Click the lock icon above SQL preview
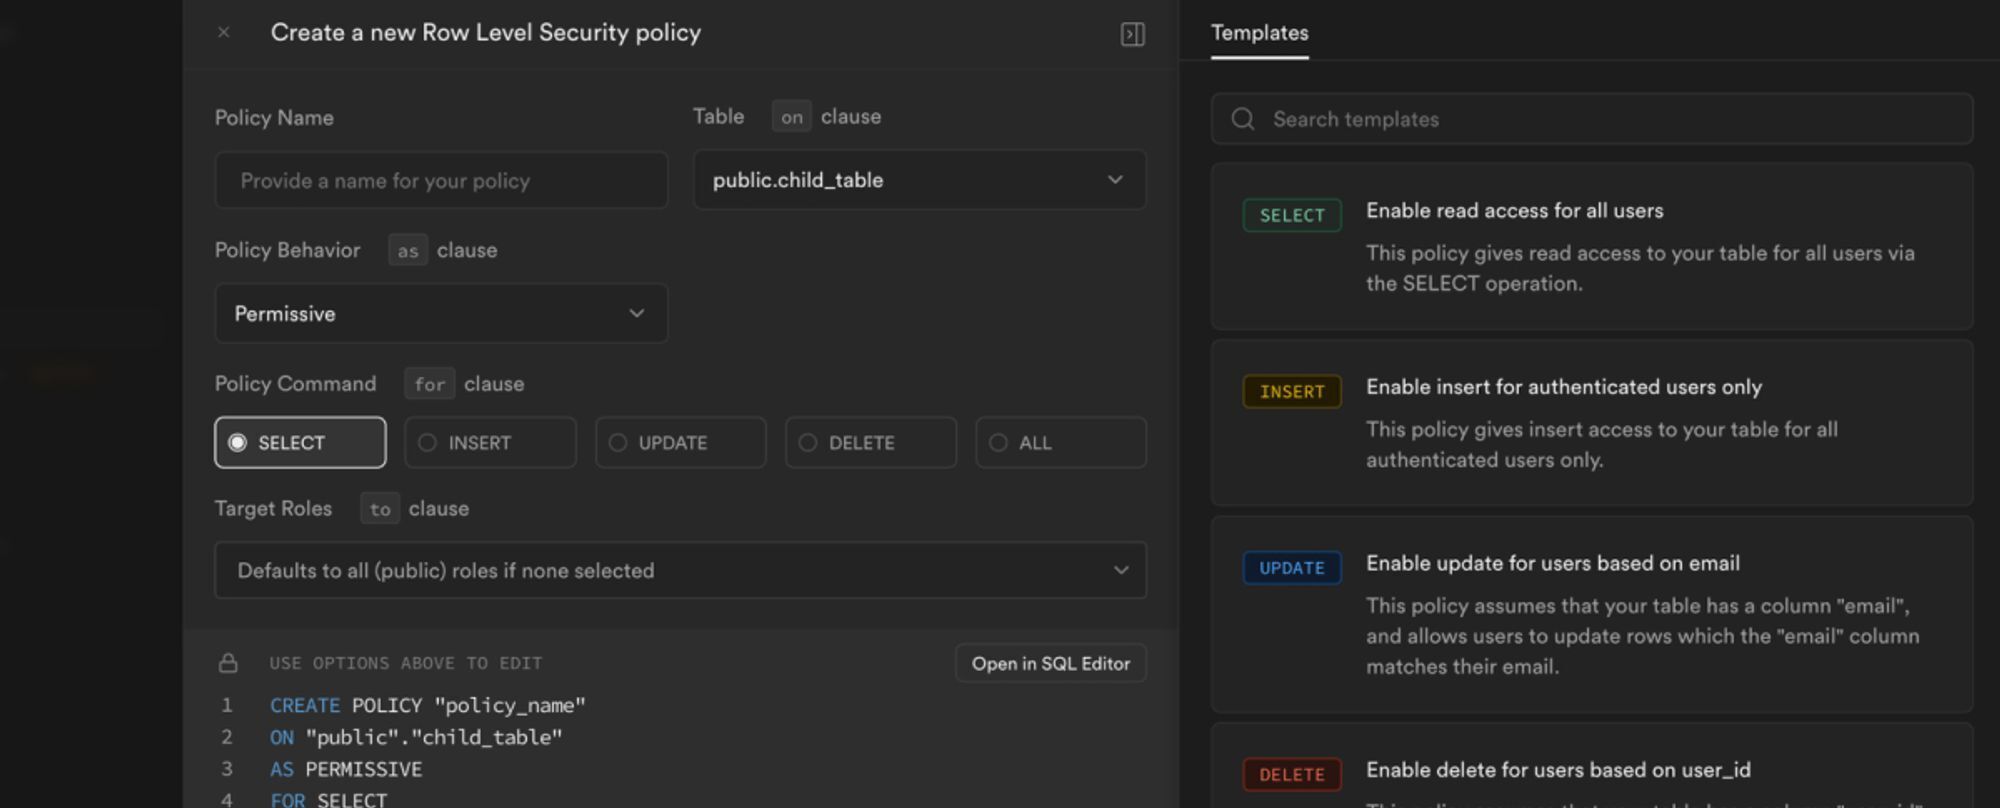This screenshot has width=2000, height=808. [228, 663]
